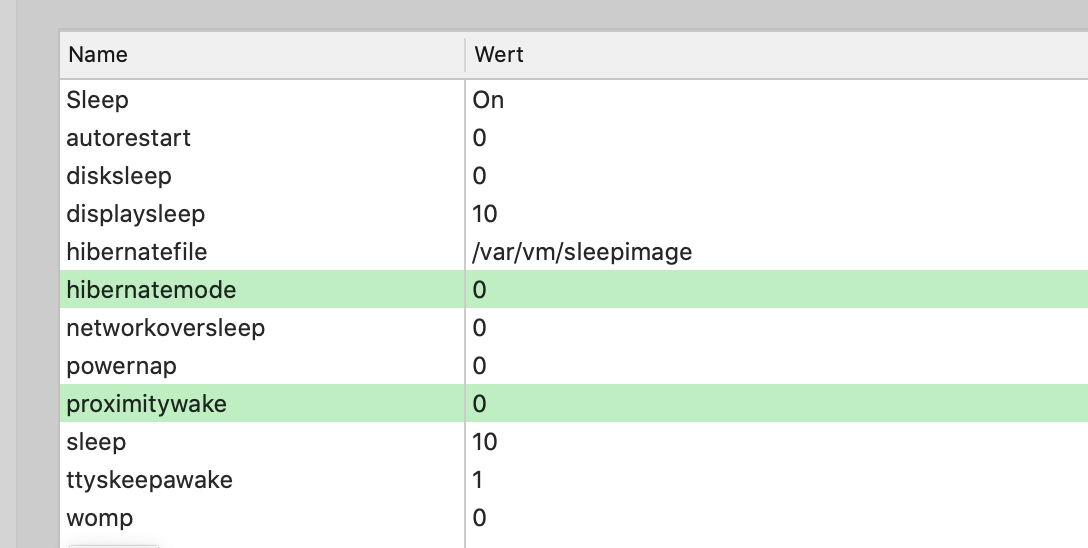The image size is (1088, 548).
Task: Select the networkoversleep row name
Action: (x=165, y=328)
